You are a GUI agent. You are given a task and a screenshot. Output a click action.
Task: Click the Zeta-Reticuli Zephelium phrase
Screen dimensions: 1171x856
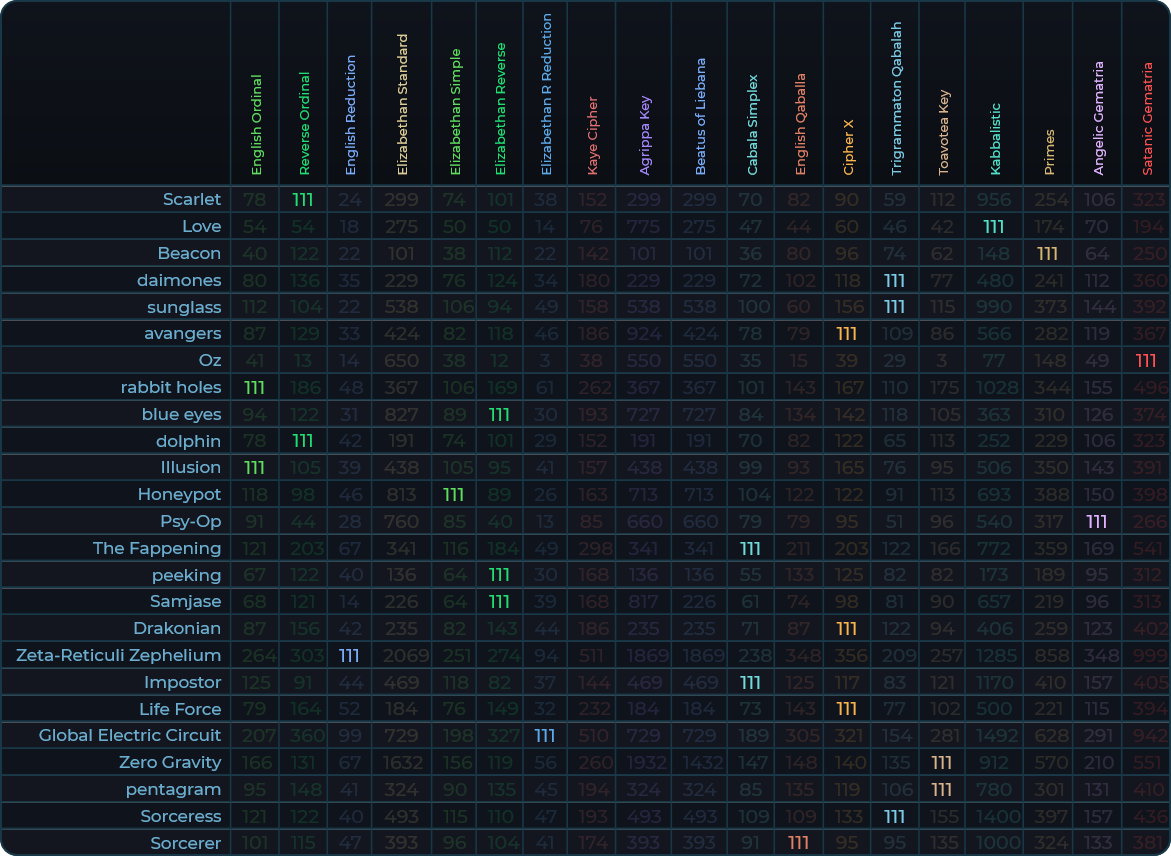pyautogui.click(x=119, y=655)
